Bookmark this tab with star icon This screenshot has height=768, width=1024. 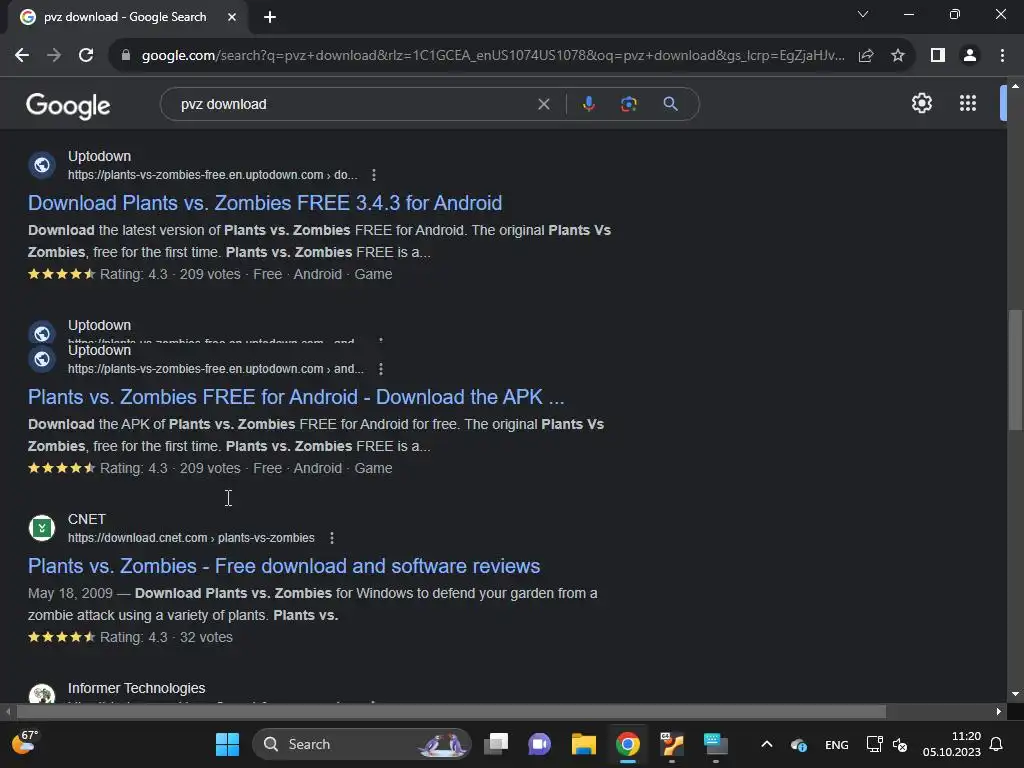pos(898,56)
